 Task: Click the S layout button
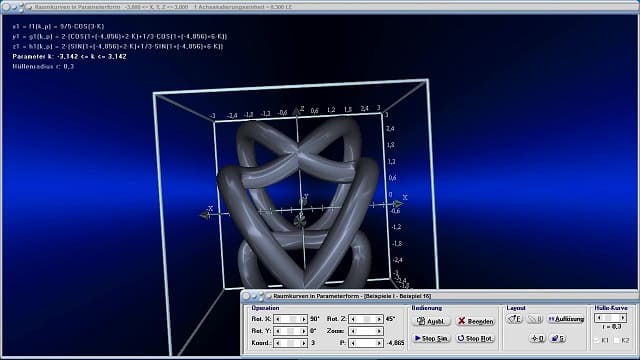(558, 338)
